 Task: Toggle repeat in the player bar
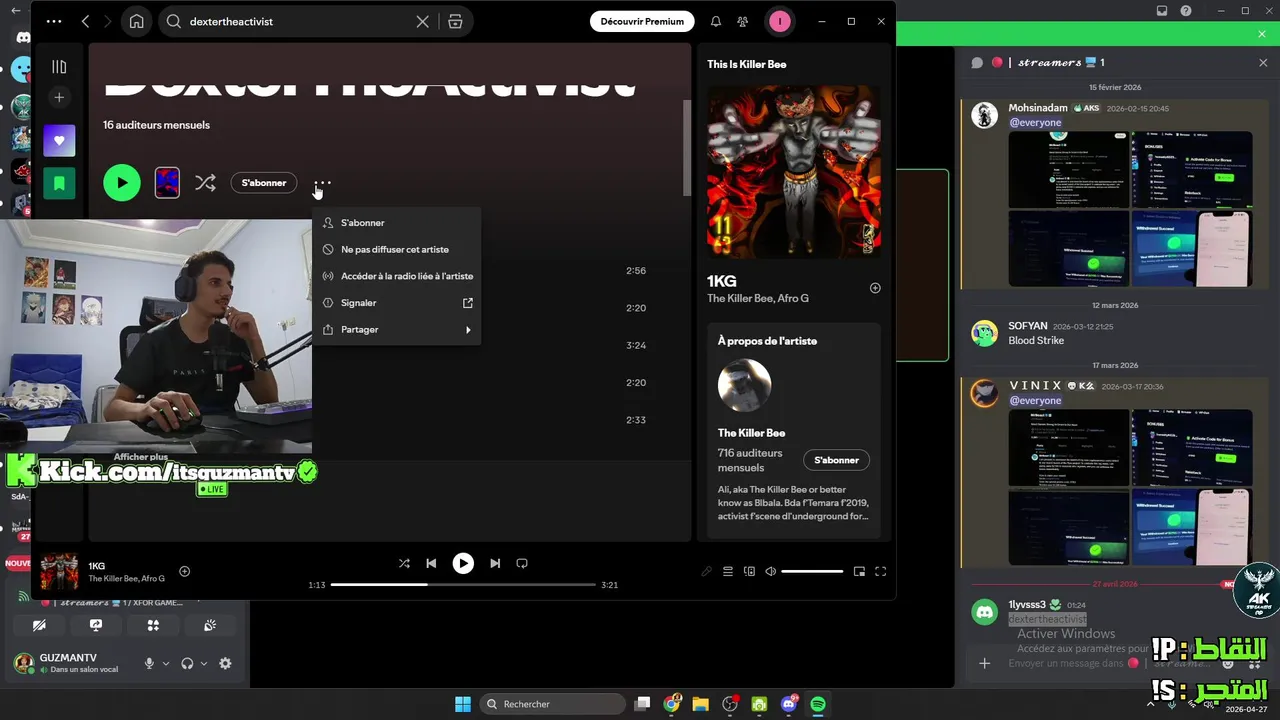522,563
